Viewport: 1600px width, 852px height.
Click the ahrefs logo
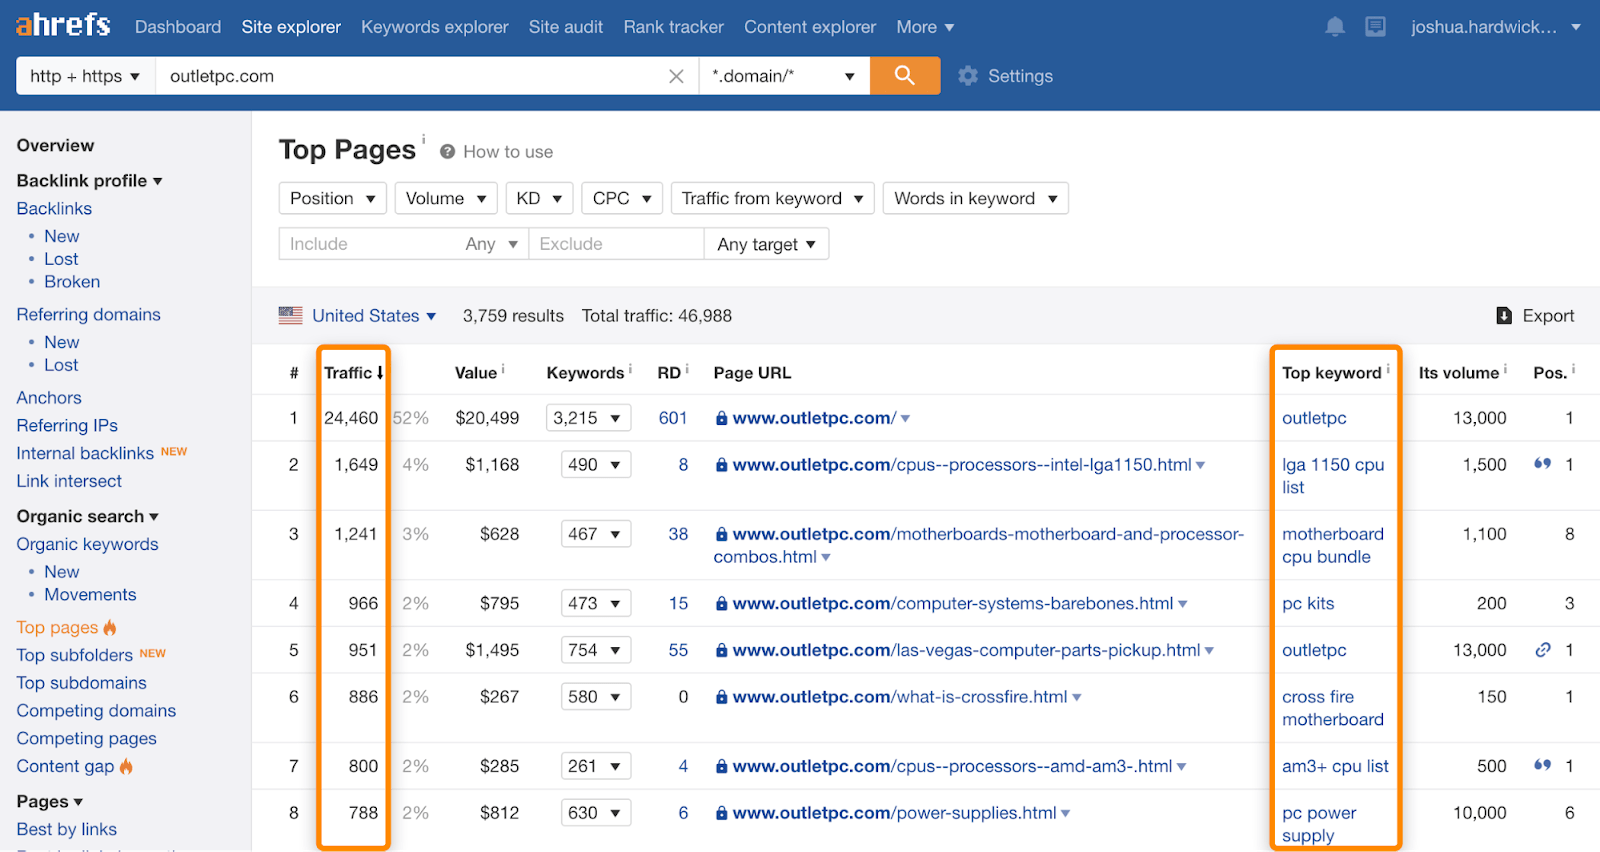pos(63,25)
